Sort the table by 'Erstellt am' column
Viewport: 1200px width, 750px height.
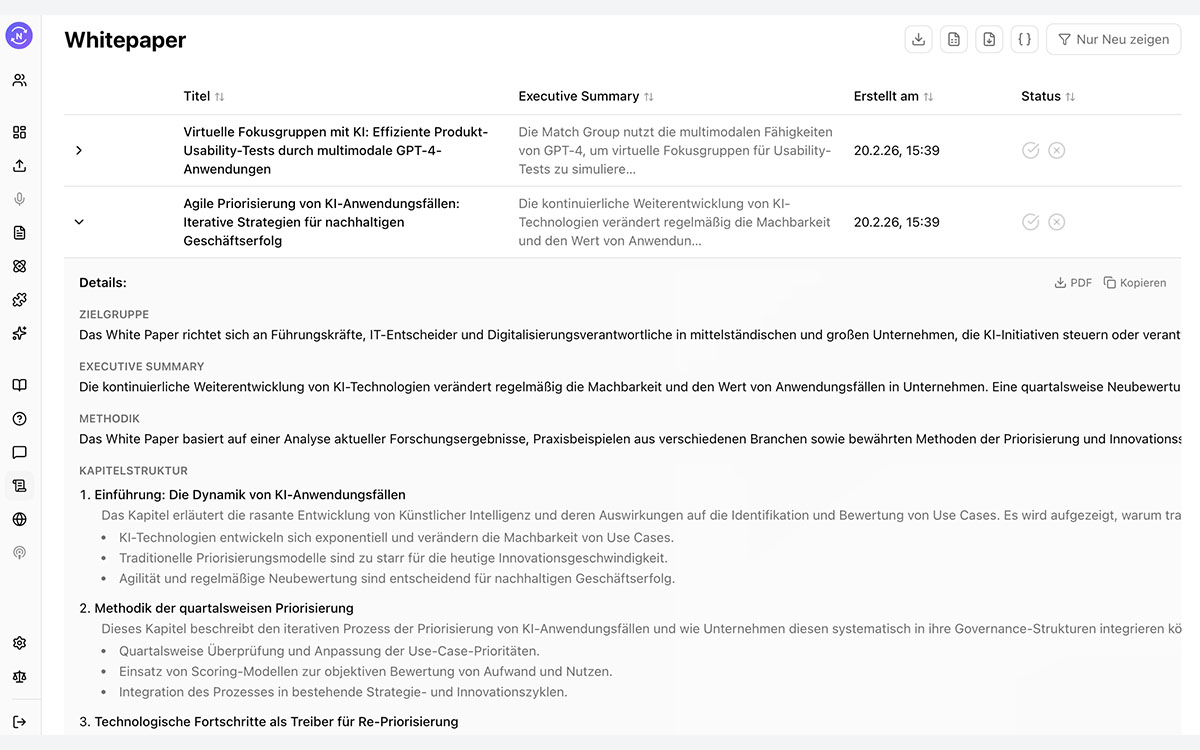pyautogui.click(x=892, y=96)
